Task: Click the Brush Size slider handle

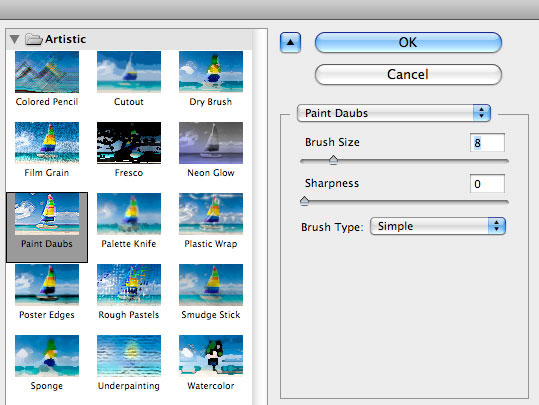Action: (x=333, y=160)
